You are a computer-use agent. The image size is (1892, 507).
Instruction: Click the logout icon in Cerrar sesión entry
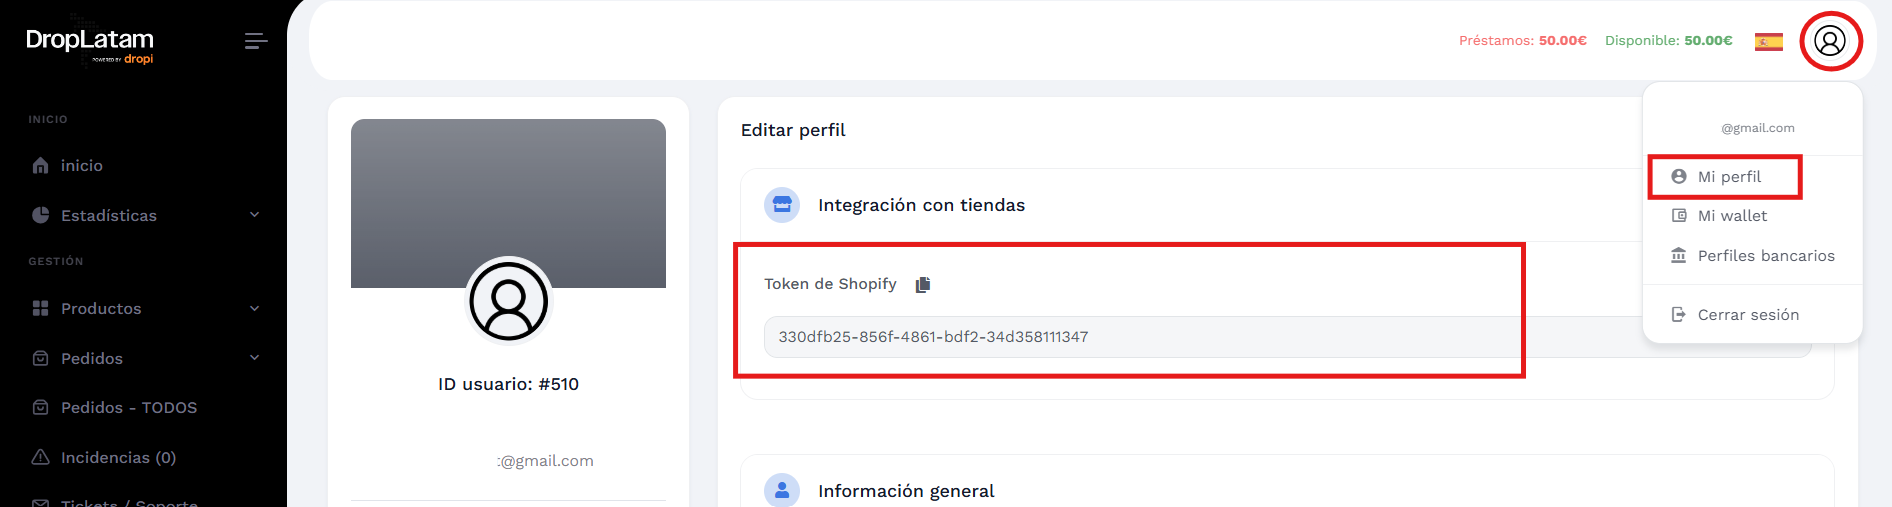point(1679,314)
